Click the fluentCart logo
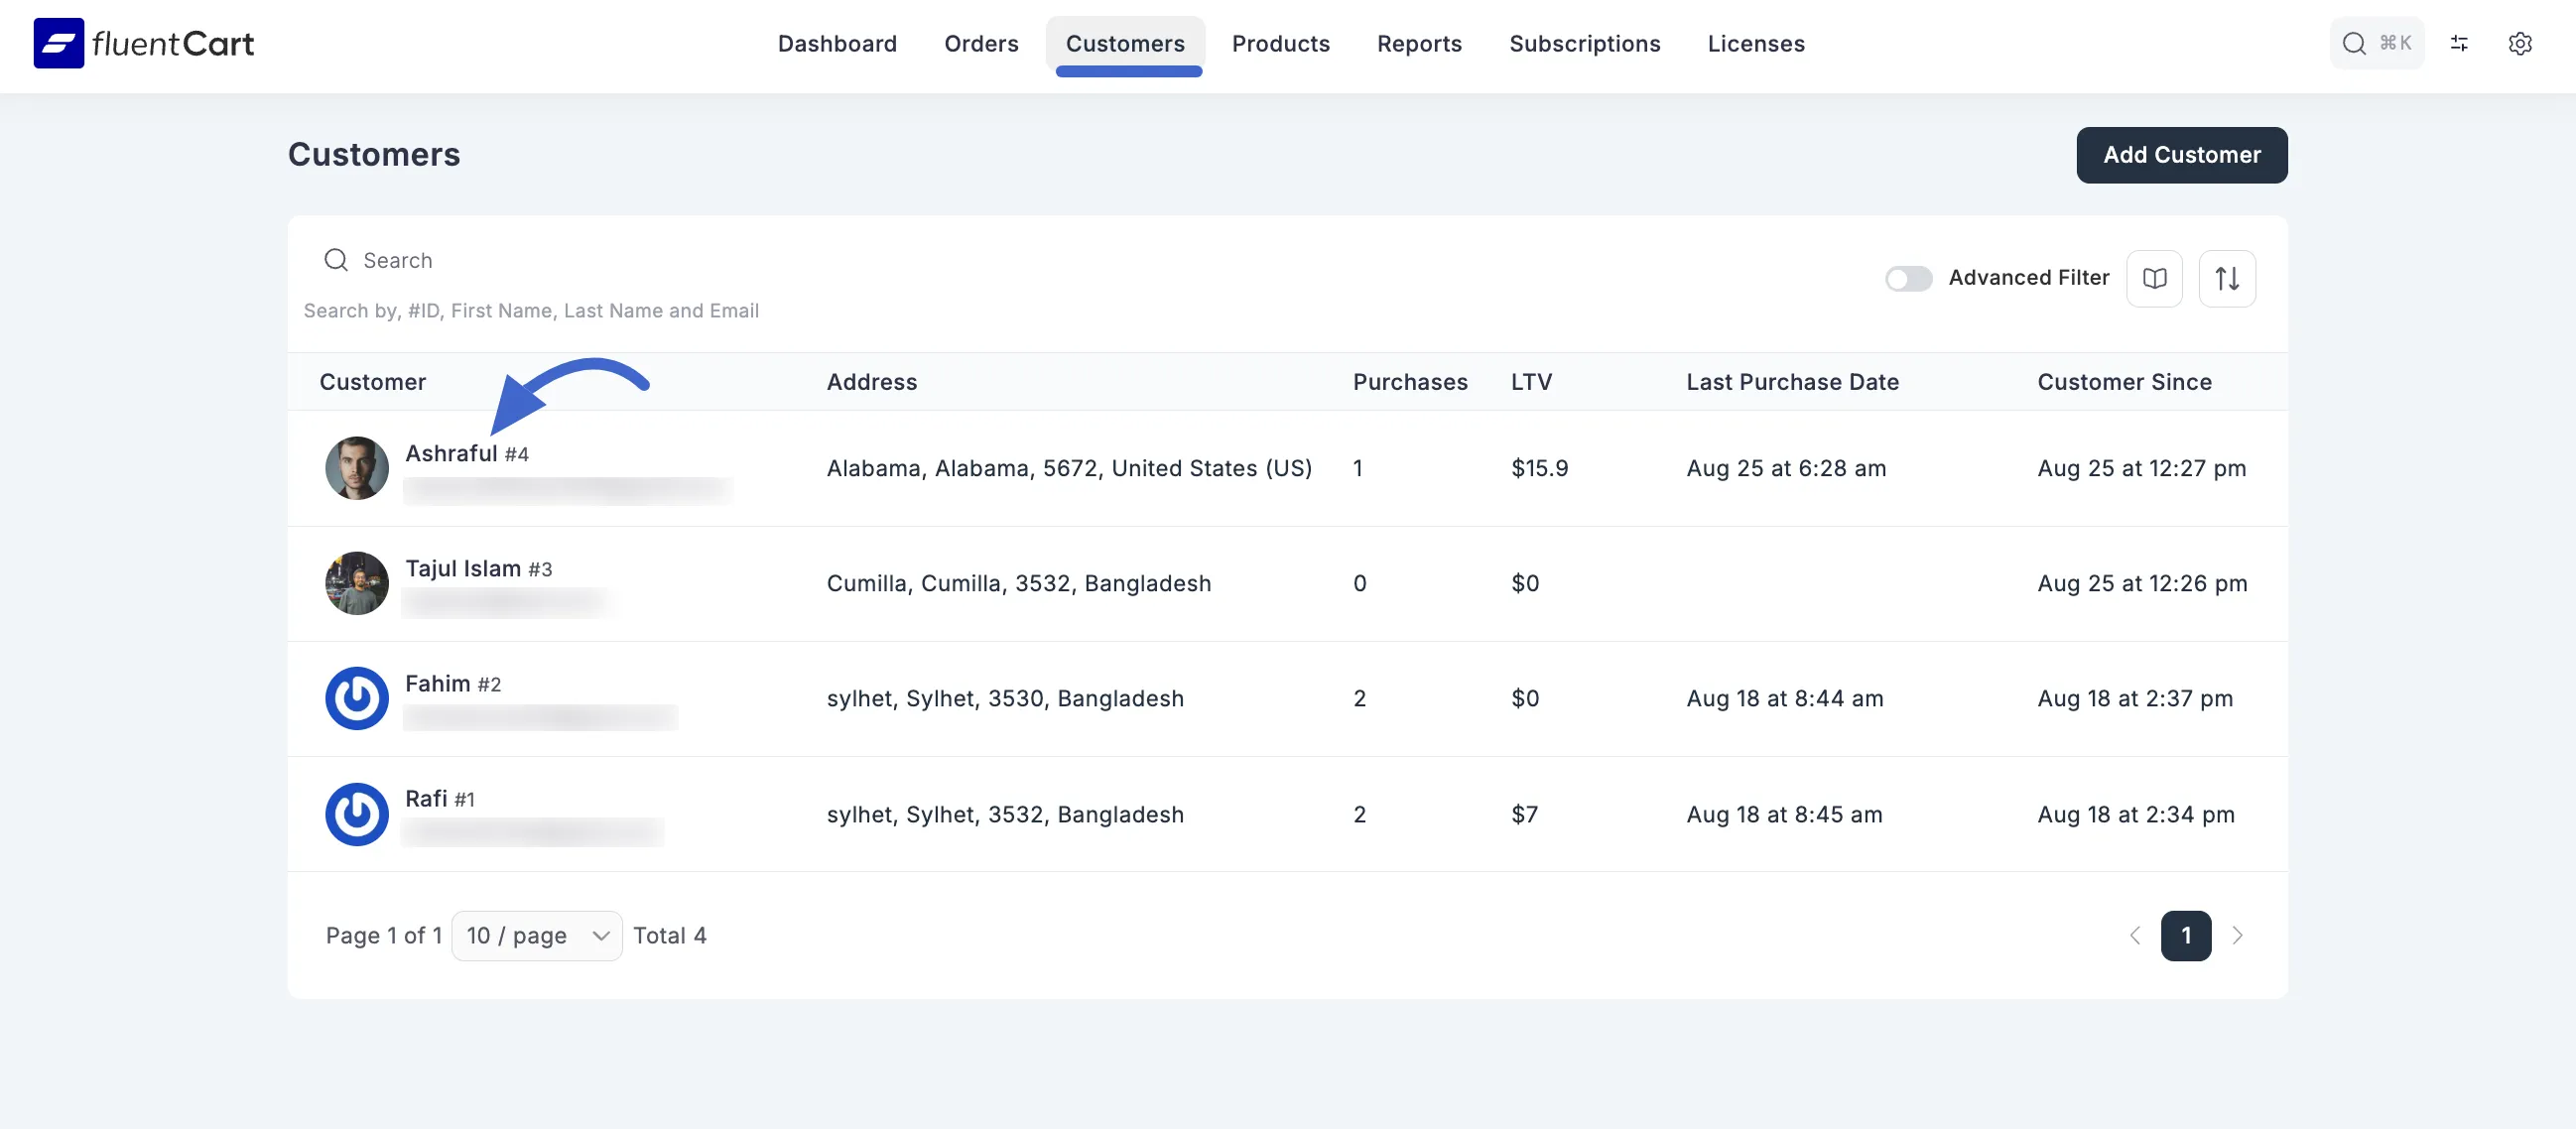Viewport: 2576px width, 1129px height. click(143, 43)
